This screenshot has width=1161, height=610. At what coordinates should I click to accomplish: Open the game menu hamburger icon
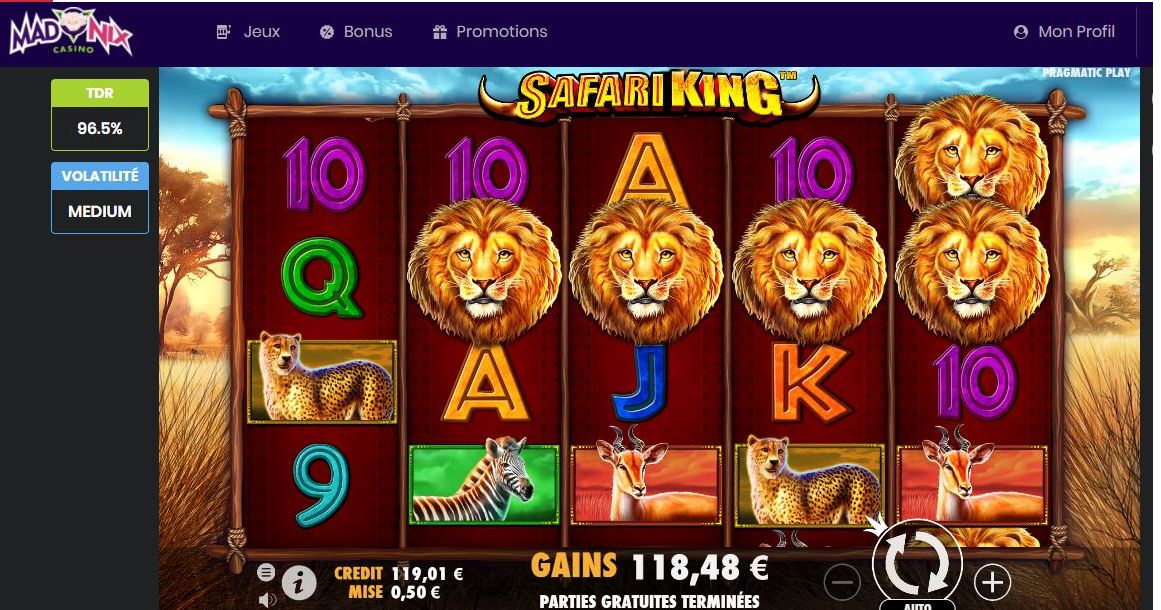point(266,572)
